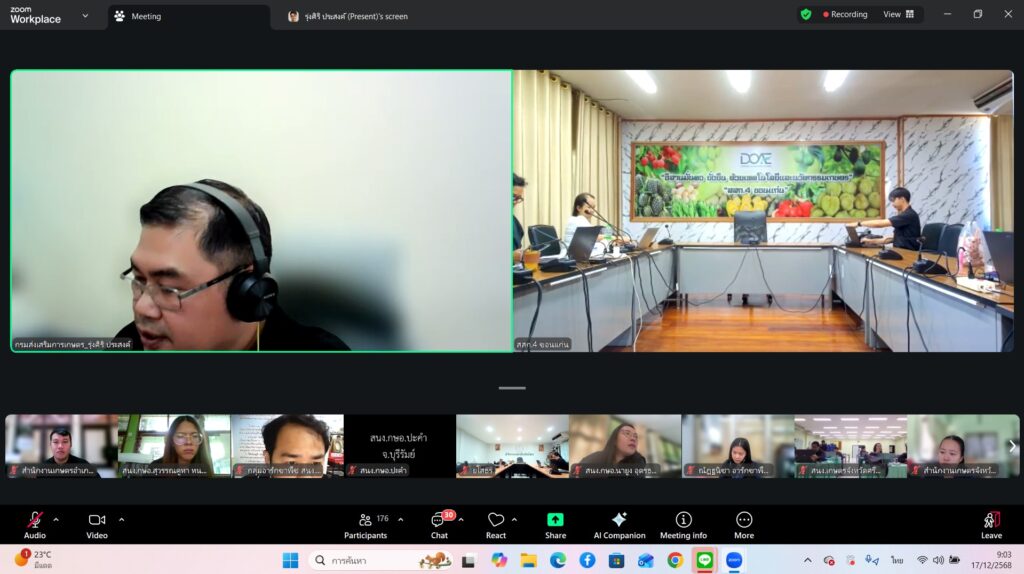
Task: Open AI Companion
Action: click(x=619, y=524)
